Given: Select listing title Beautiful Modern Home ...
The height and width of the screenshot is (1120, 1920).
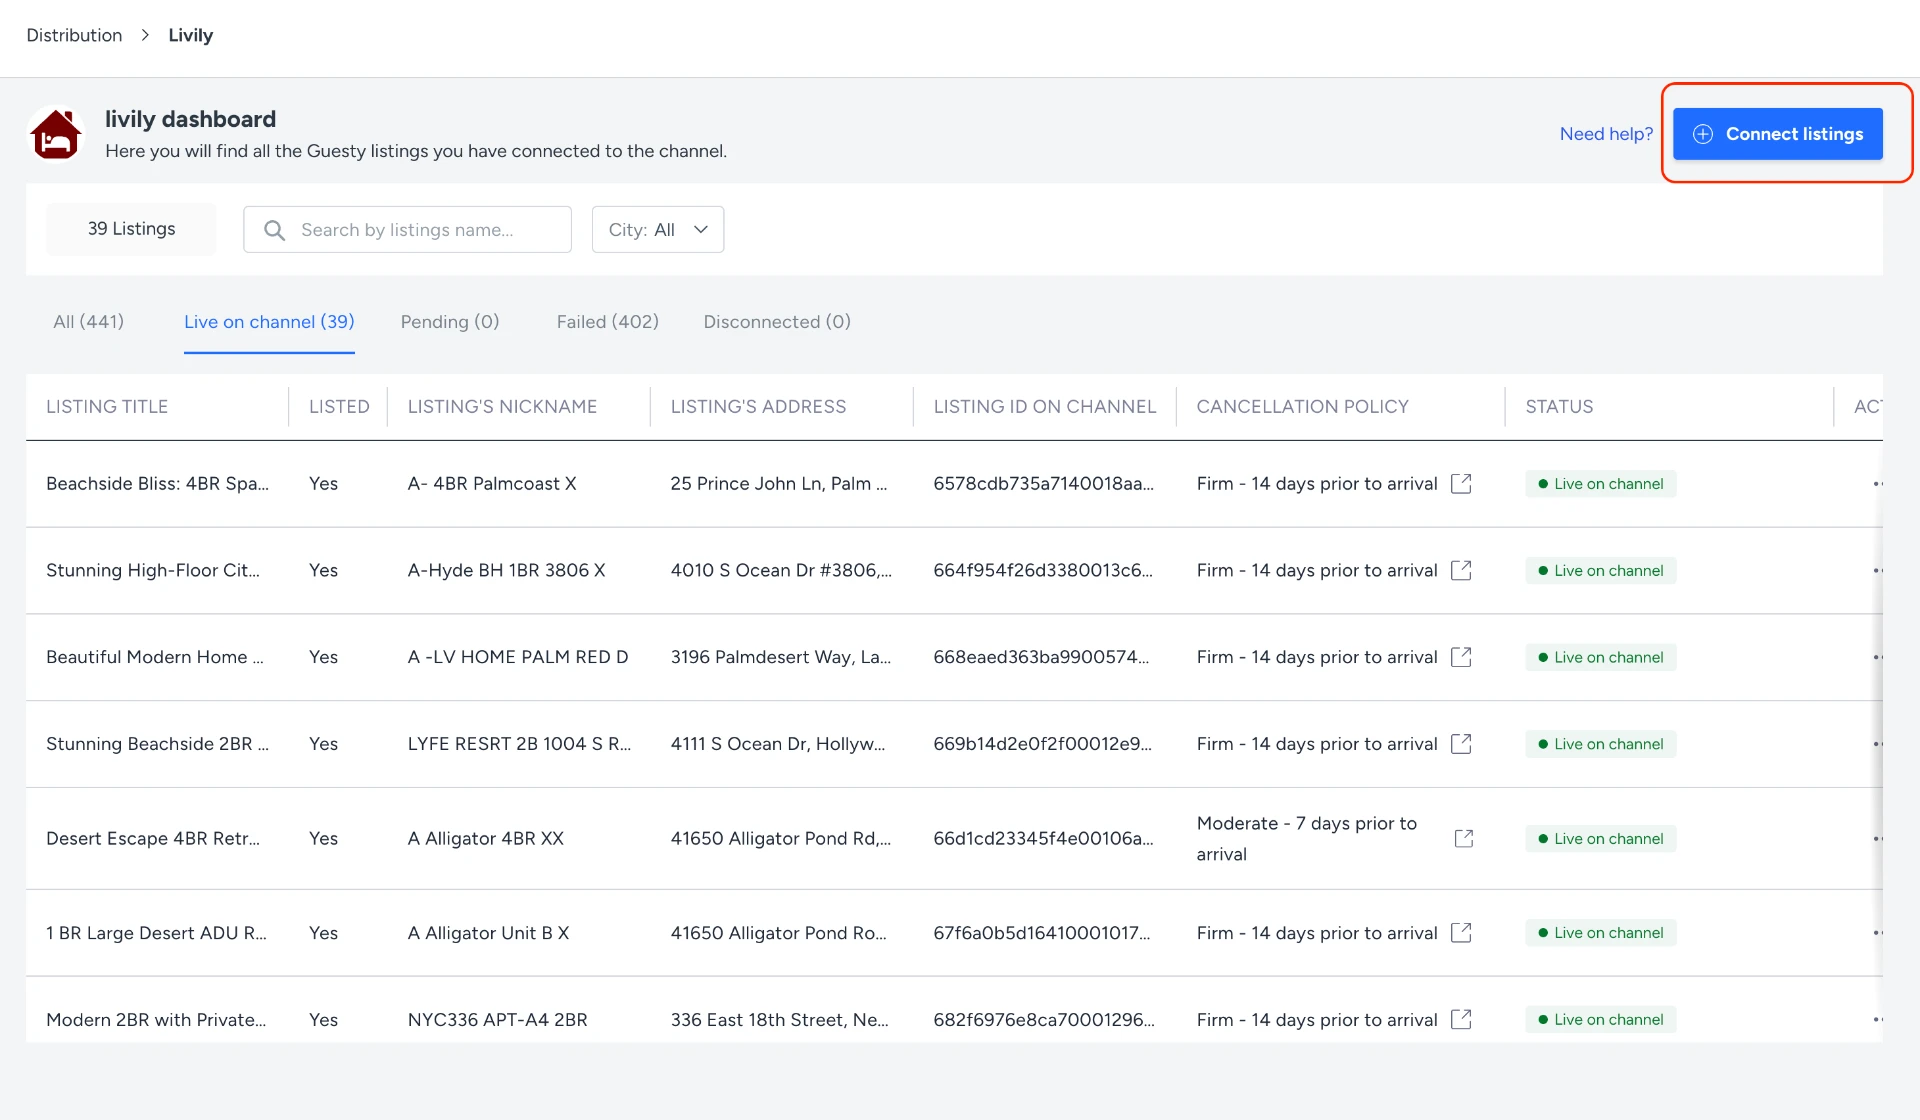Looking at the screenshot, I should point(155,657).
